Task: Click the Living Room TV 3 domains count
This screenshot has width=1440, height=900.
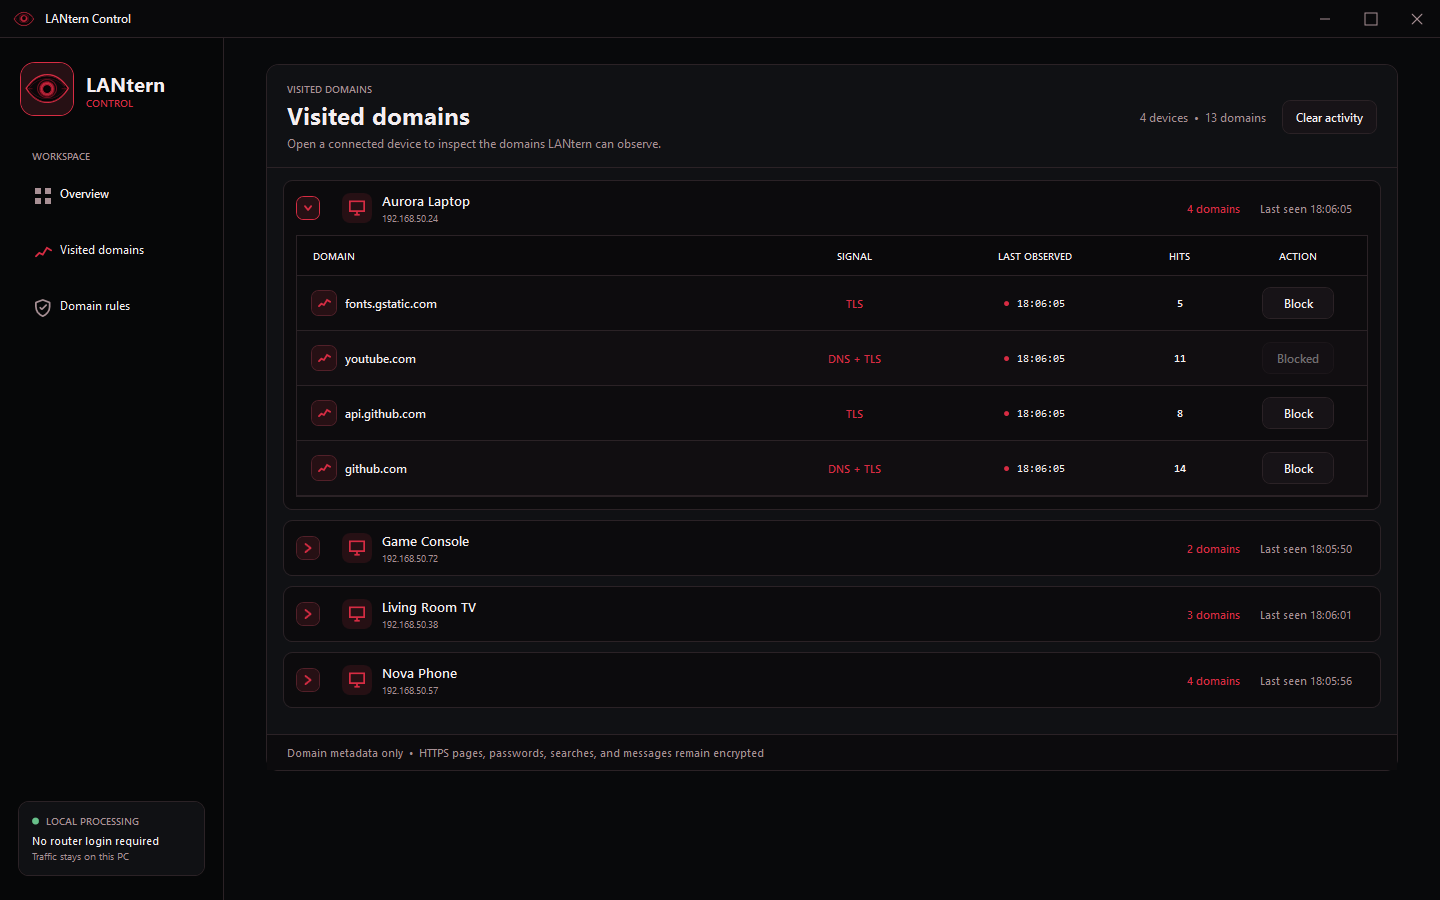Action: pos(1213,615)
